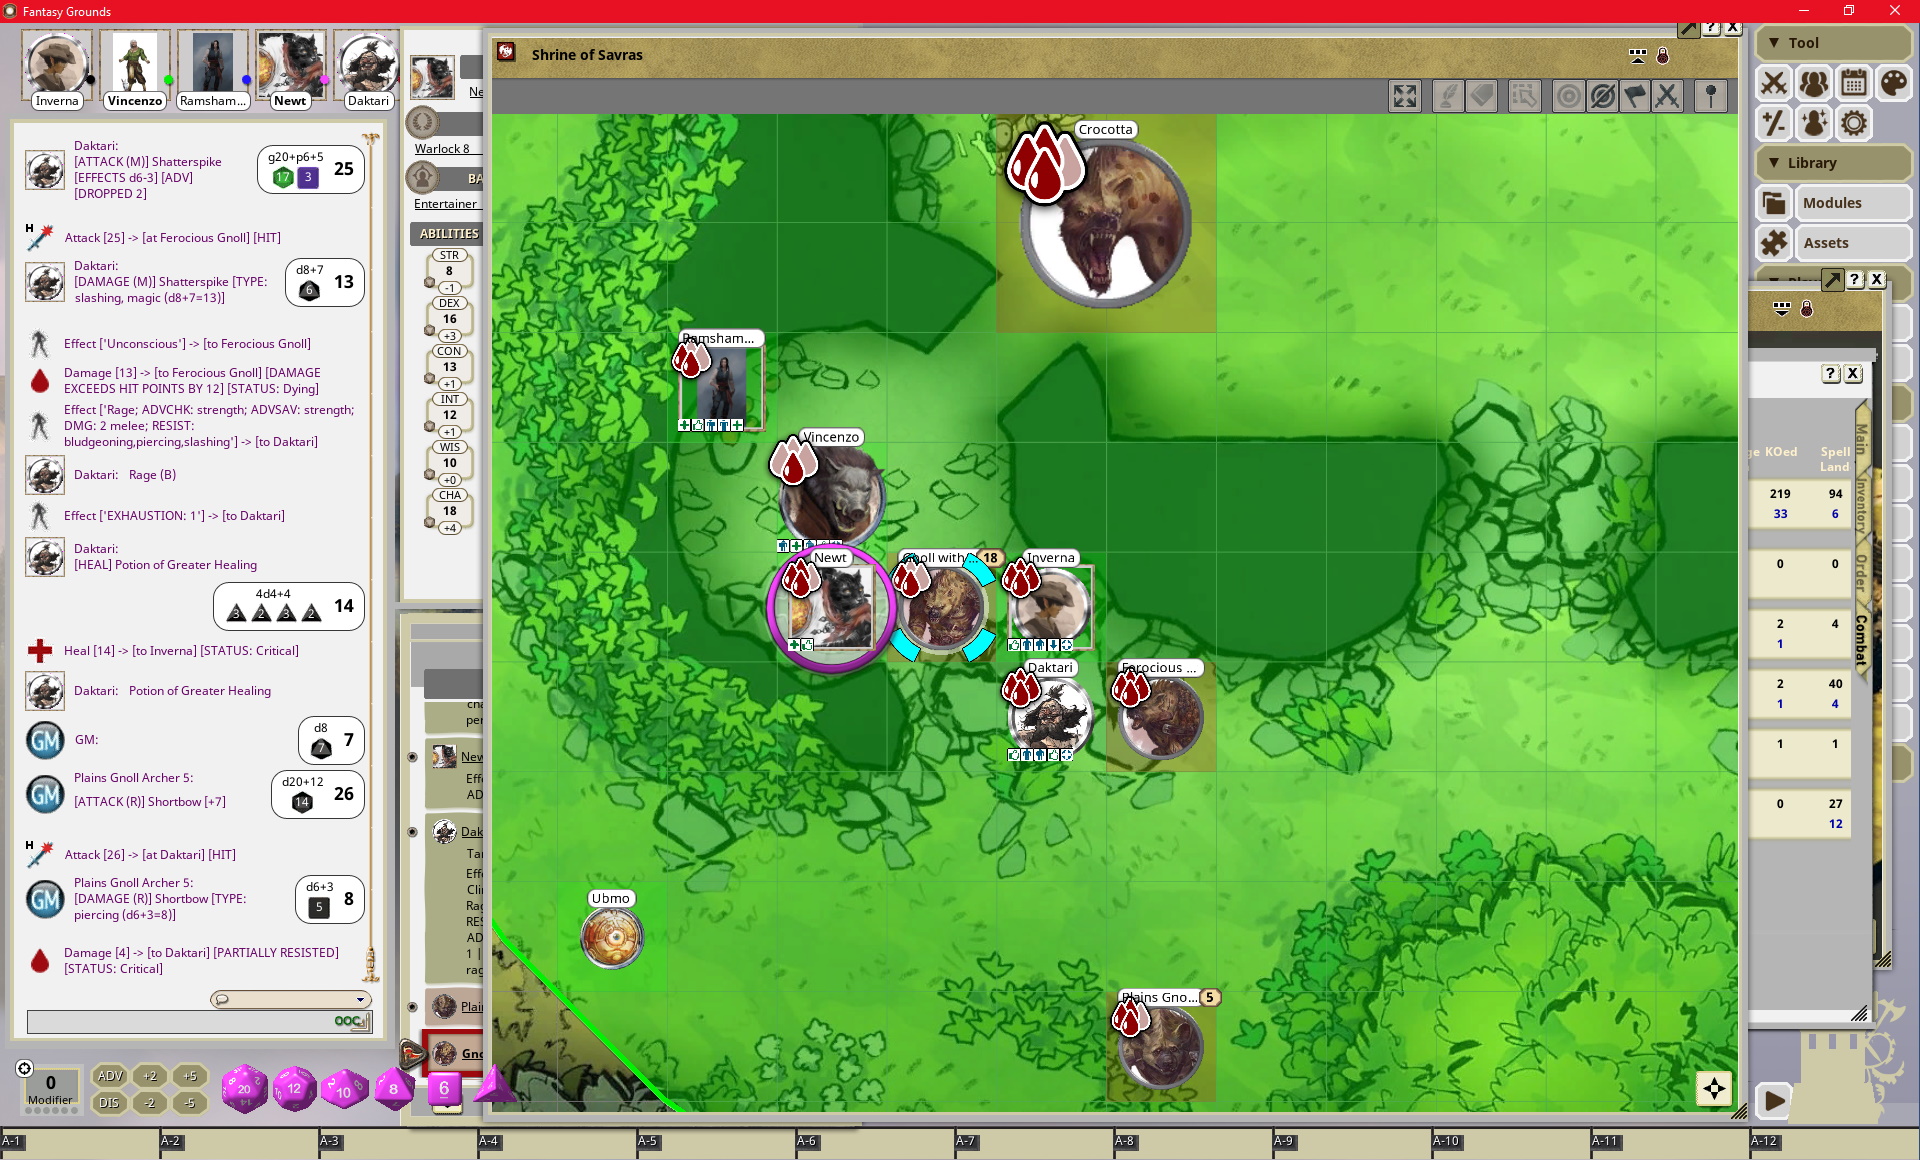Open the Modules library

pos(1855,203)
